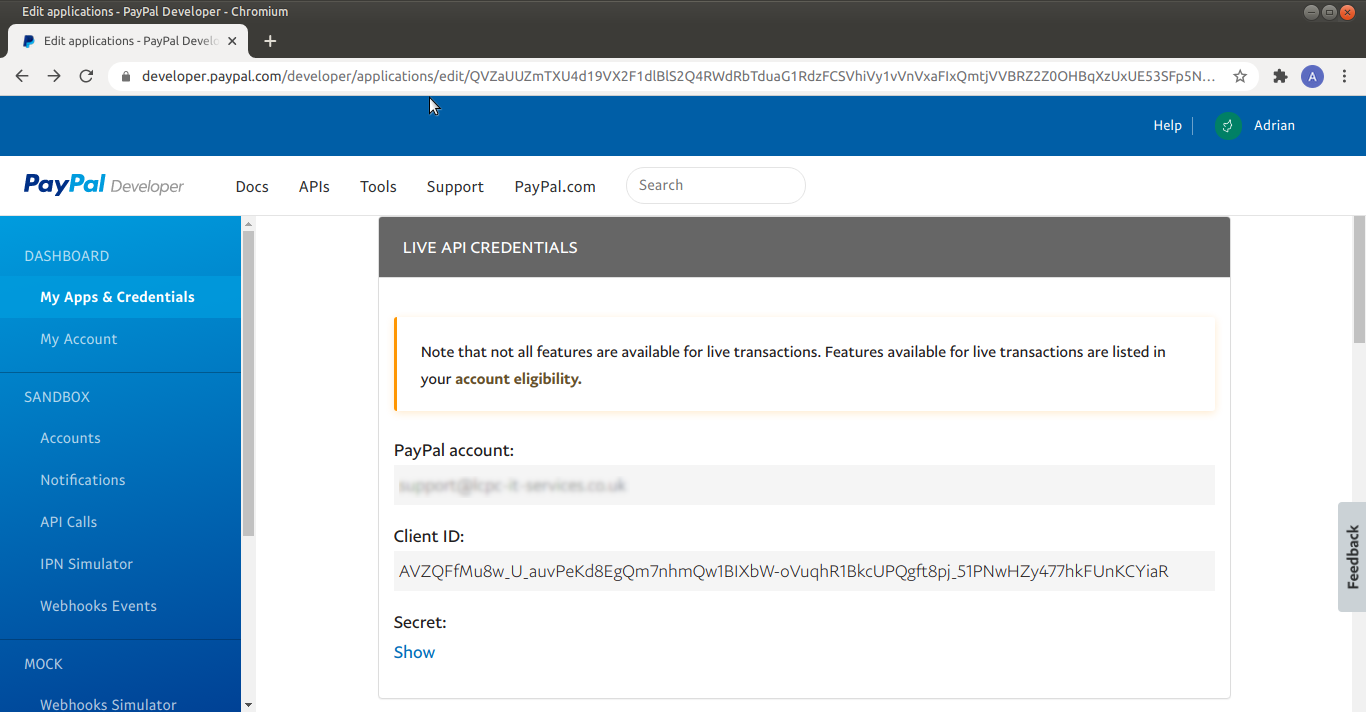Click the MOCK section heading
1366x712 pixels.
point(43,664)
